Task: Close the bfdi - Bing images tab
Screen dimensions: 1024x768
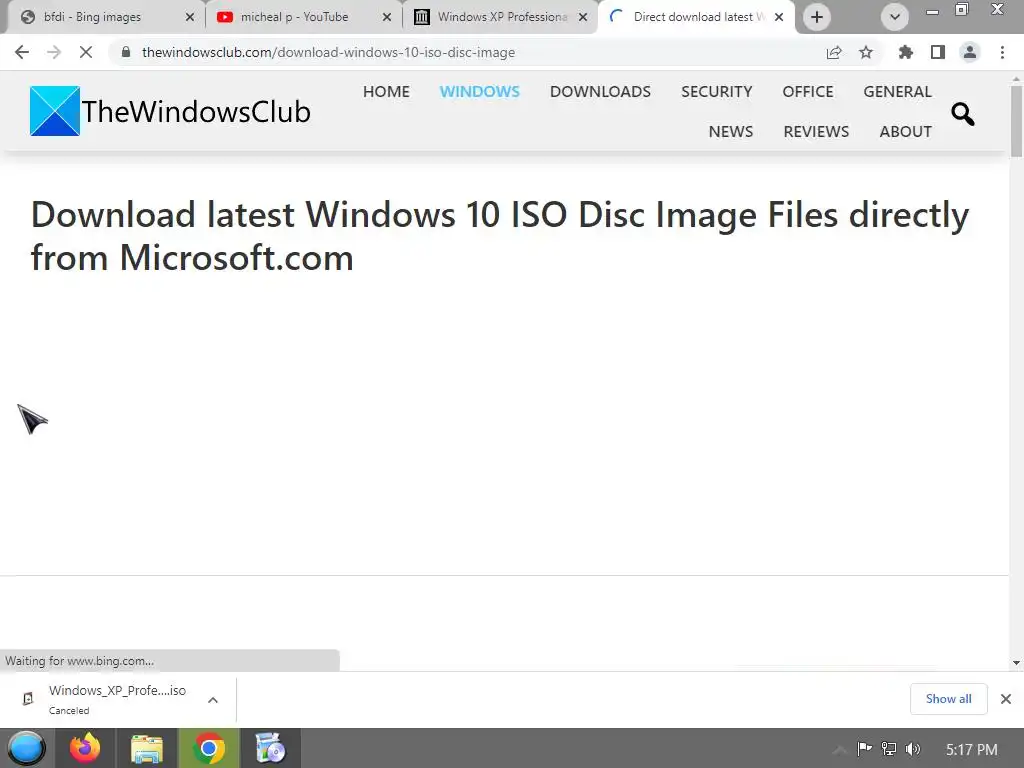Action: click(x=190, y=17)
